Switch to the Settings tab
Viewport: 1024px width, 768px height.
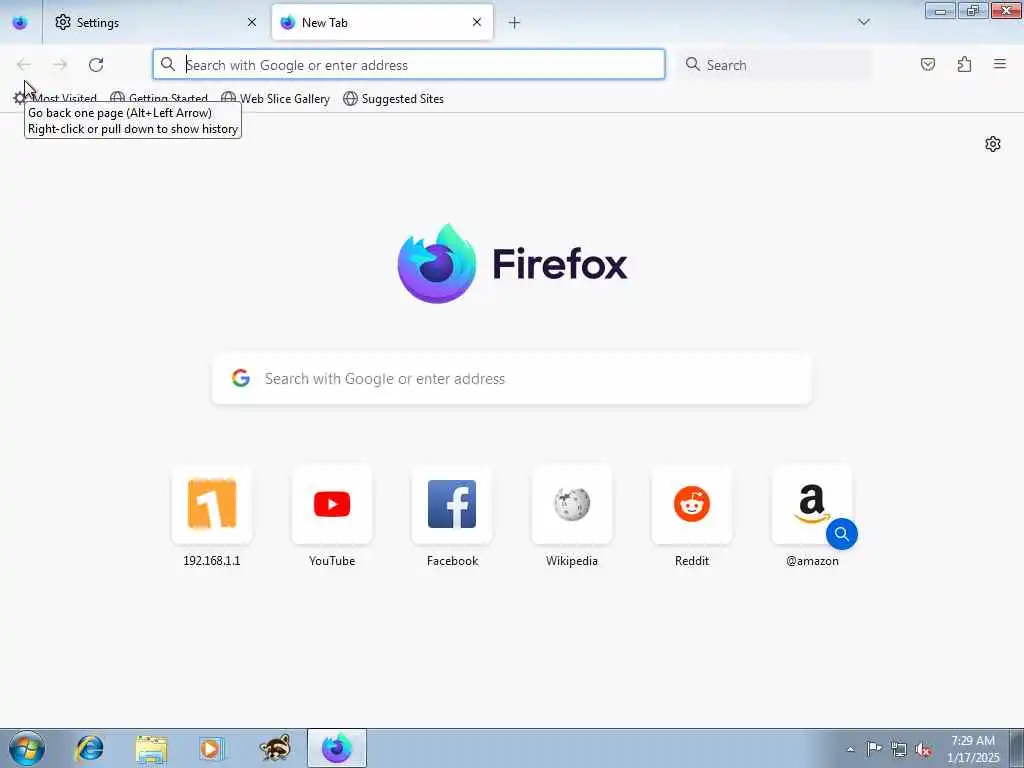[x=156, y=22]
